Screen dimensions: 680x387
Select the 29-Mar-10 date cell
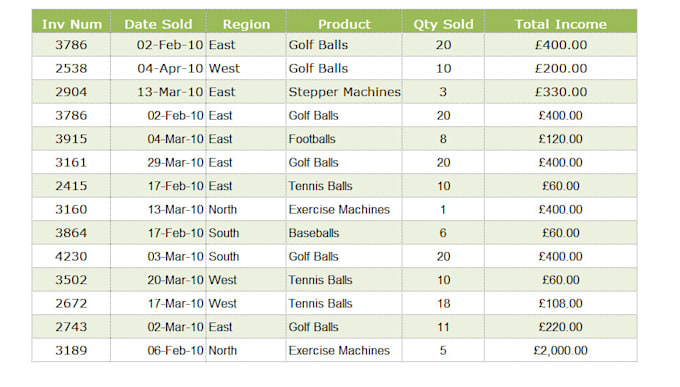158,162
